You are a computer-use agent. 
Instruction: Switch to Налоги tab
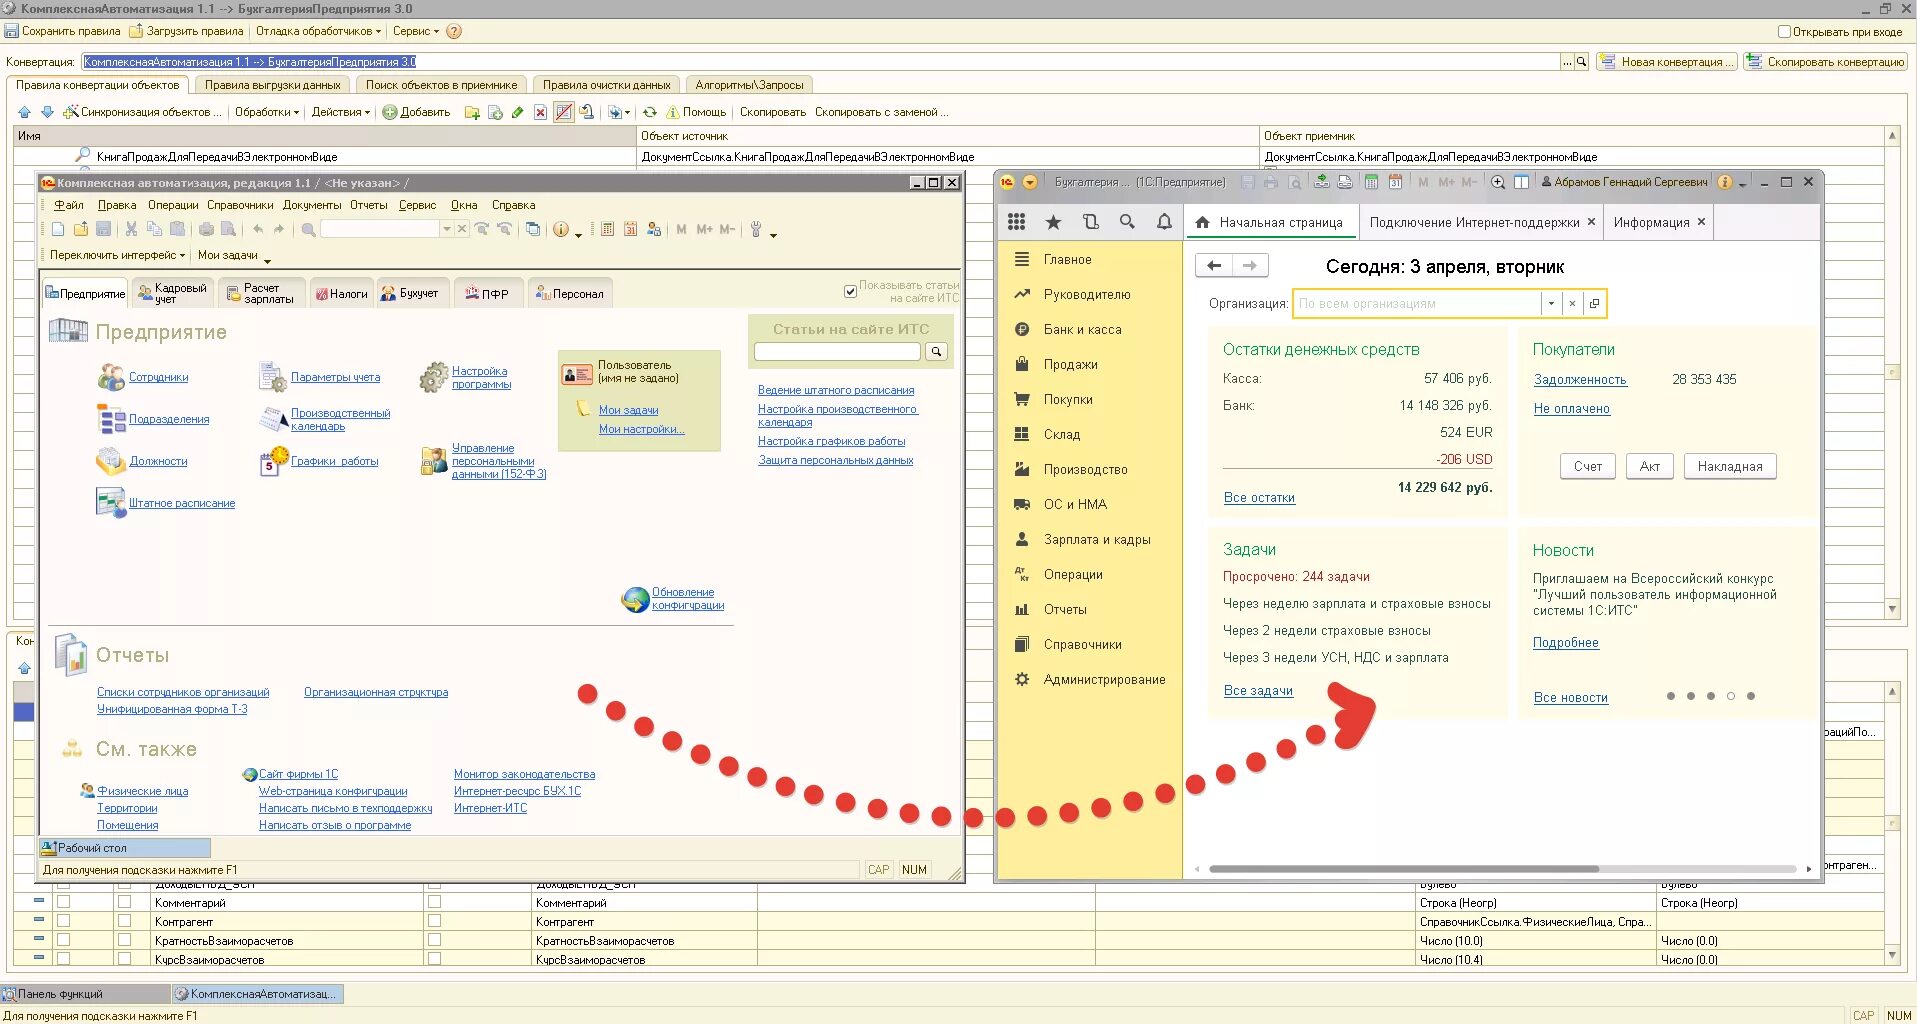coord(341,293)
